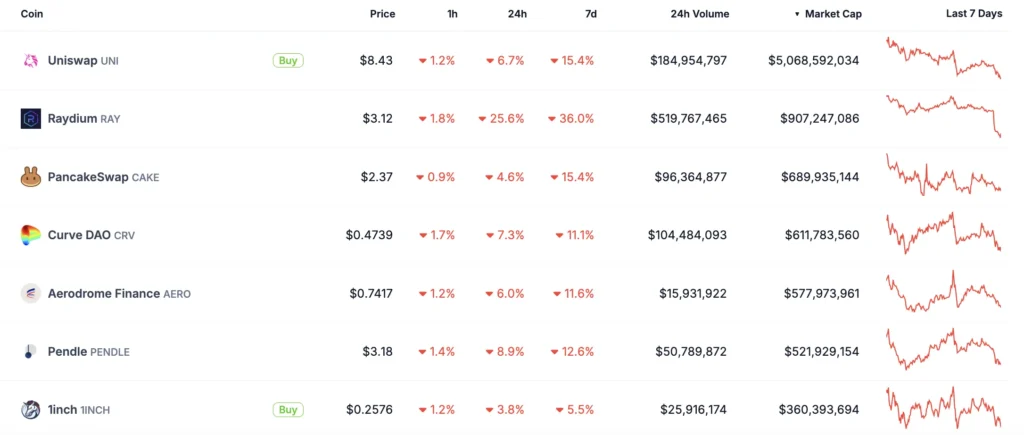The width and height of the screenshot is (1024, 435).
Task: Click the 1inch coin logo icon
Action: [x=31, y=410]
